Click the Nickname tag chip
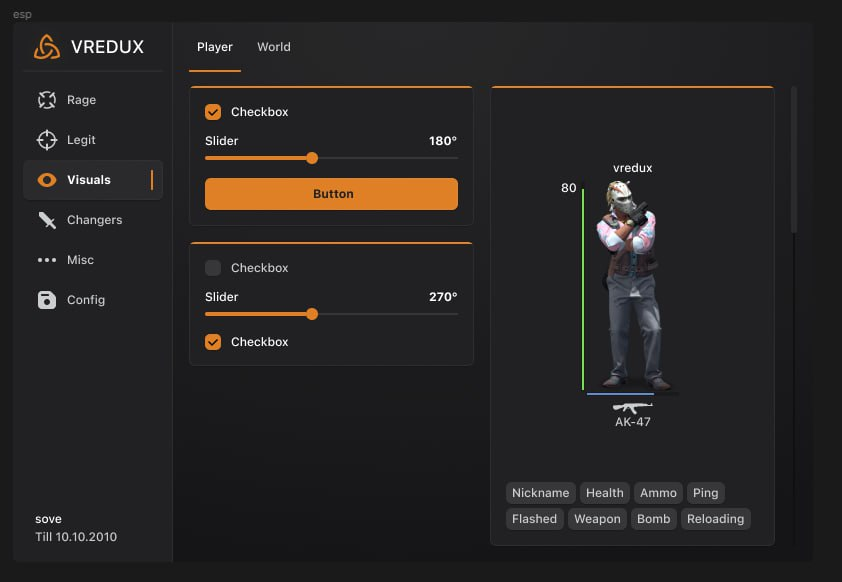 [540, 493]
